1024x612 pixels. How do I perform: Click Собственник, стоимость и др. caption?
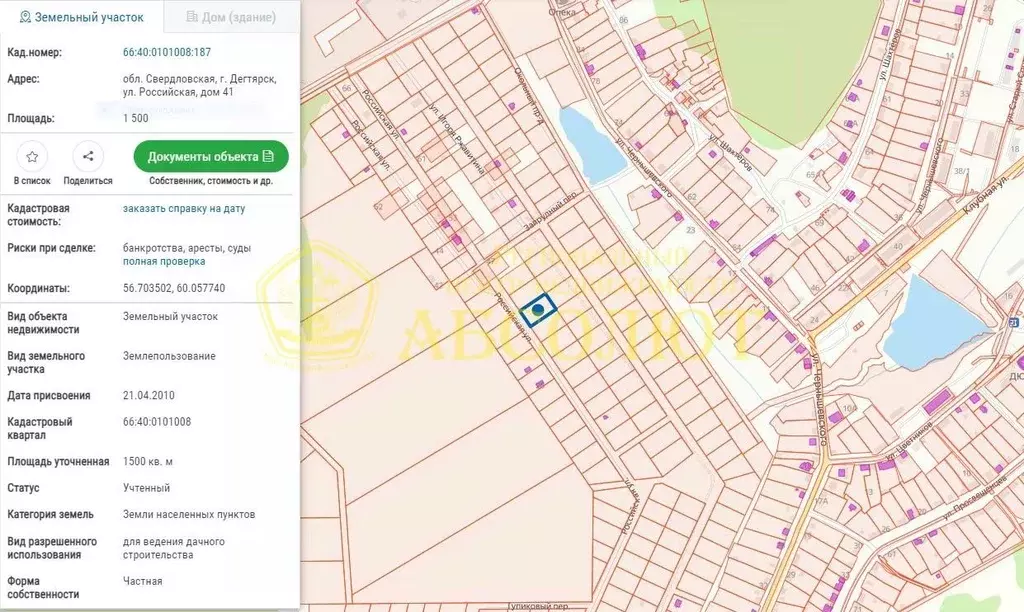[x=211, y=181]
